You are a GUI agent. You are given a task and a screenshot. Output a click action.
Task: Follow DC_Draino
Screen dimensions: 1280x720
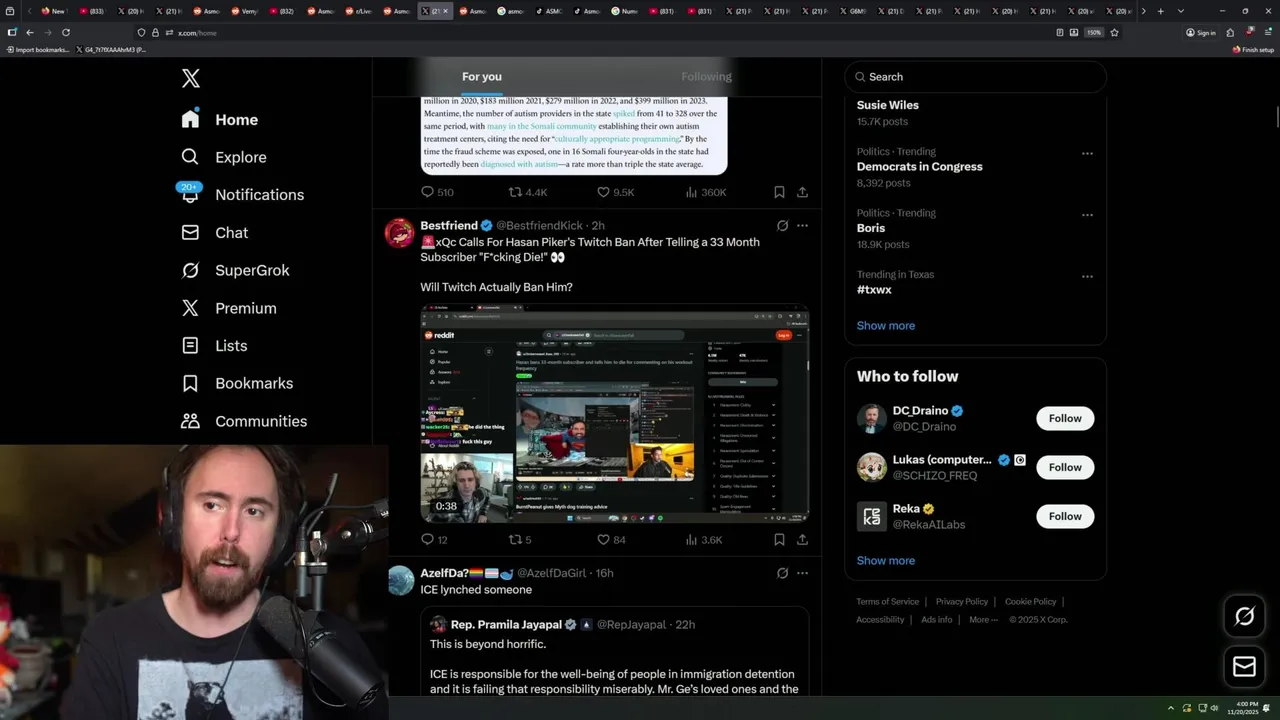coord(1065,419)
